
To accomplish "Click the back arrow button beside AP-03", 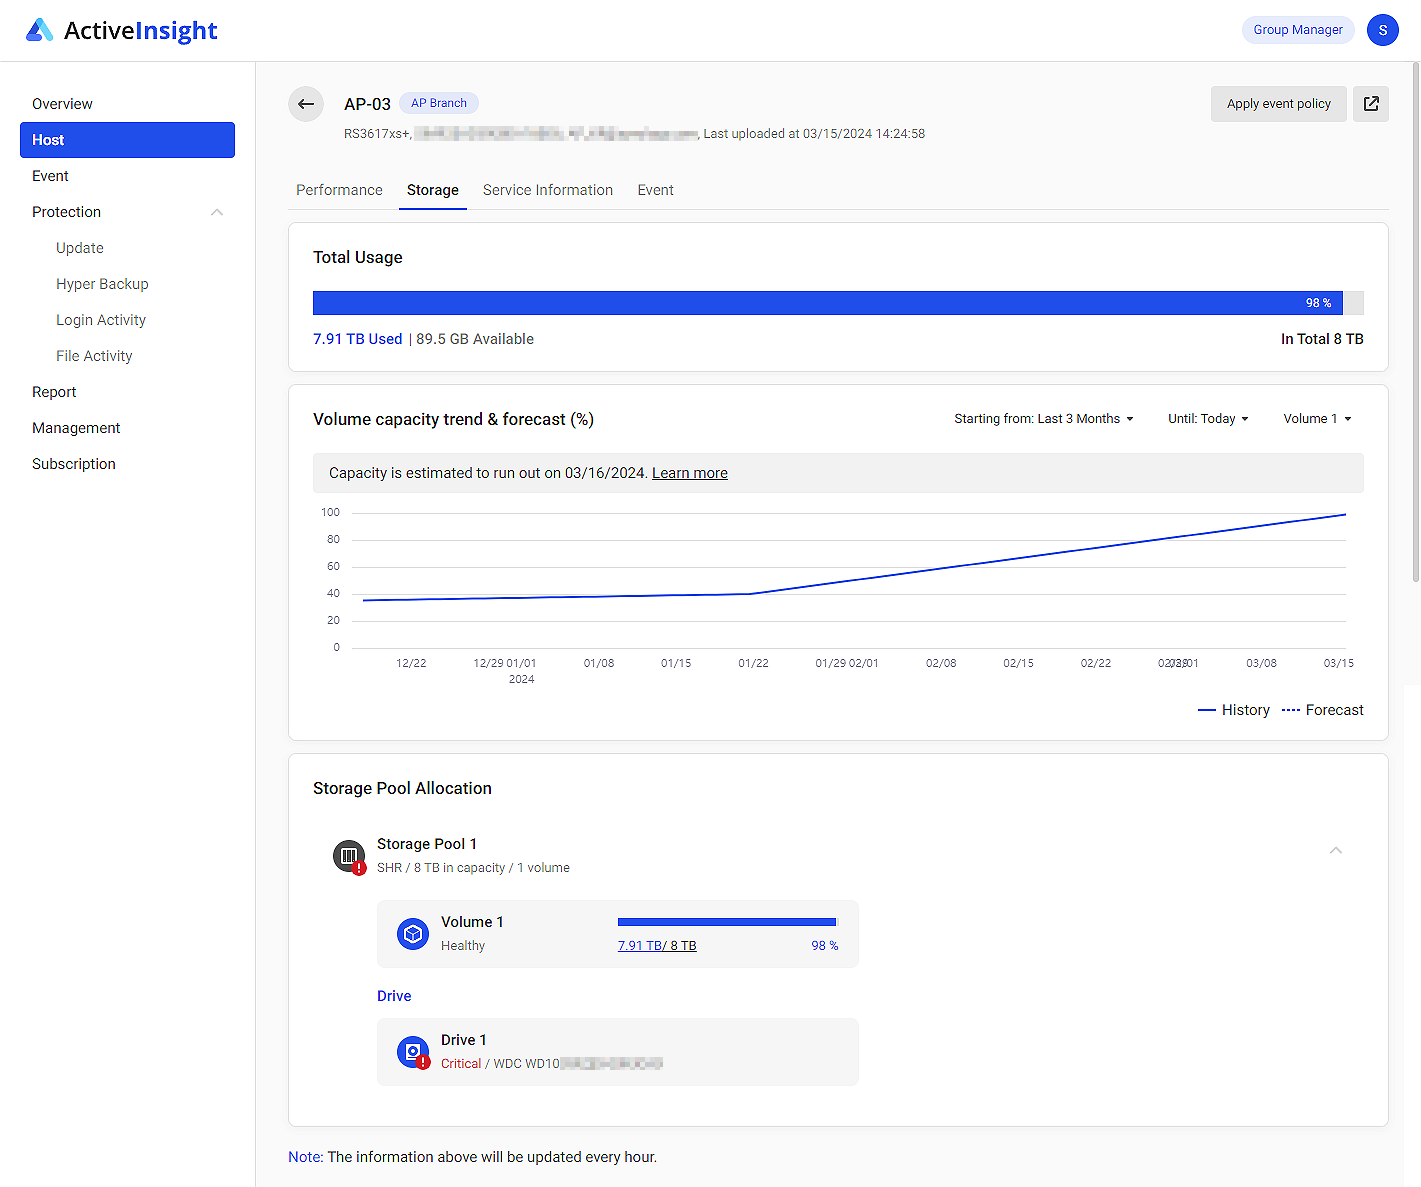I will click(x=306, y=104).
